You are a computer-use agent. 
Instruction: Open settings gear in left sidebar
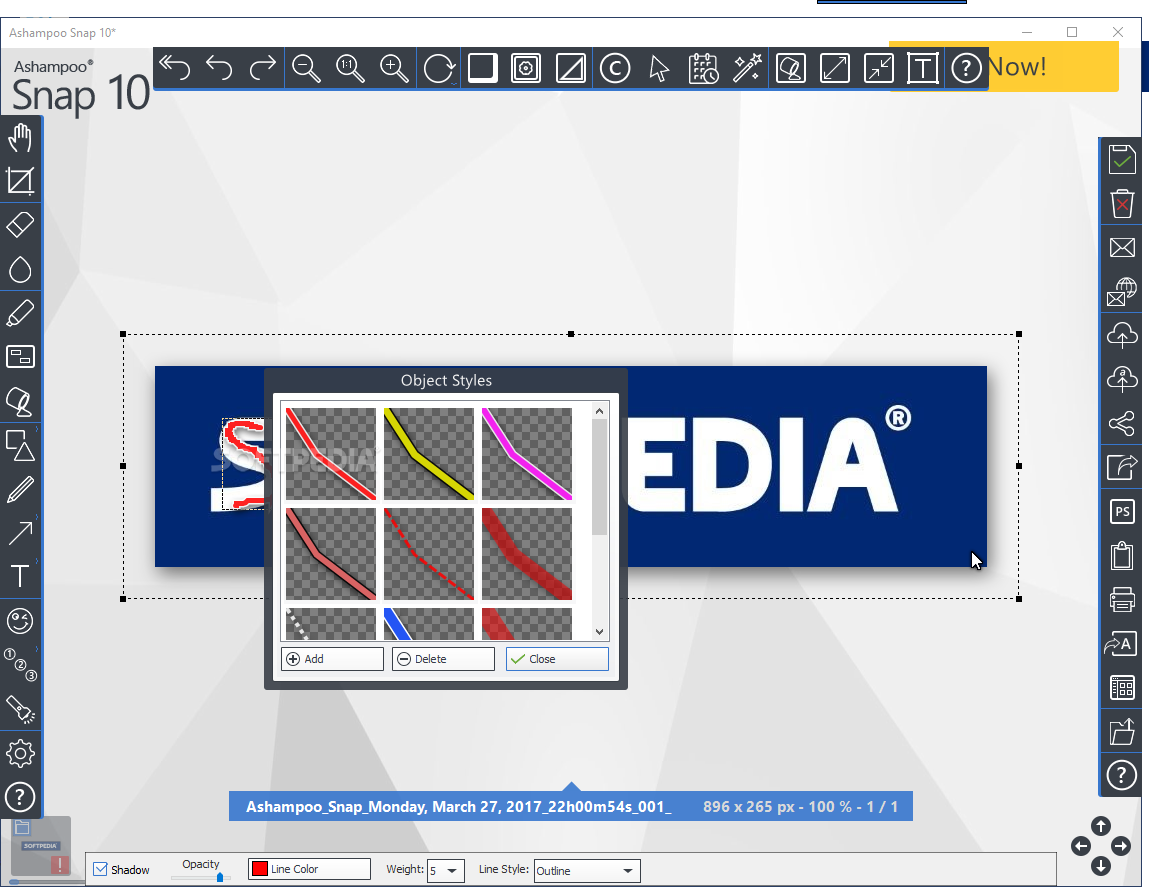(20, 753)
